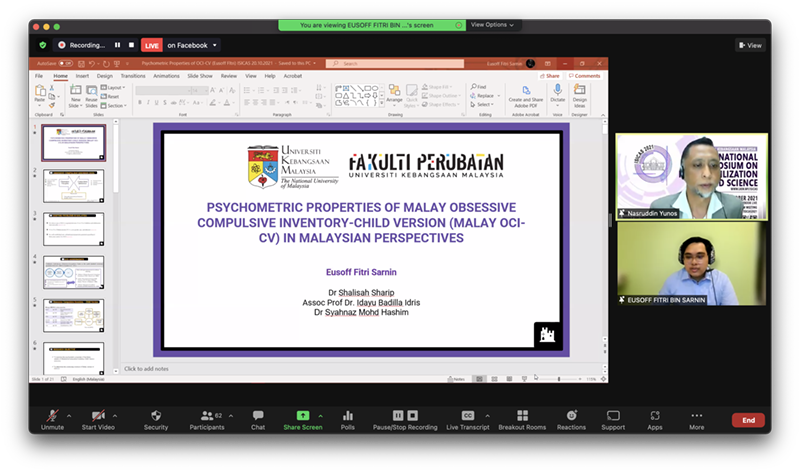The image size is (800, 472).
Task: Open the Apps panel
Action: (655, 418)
